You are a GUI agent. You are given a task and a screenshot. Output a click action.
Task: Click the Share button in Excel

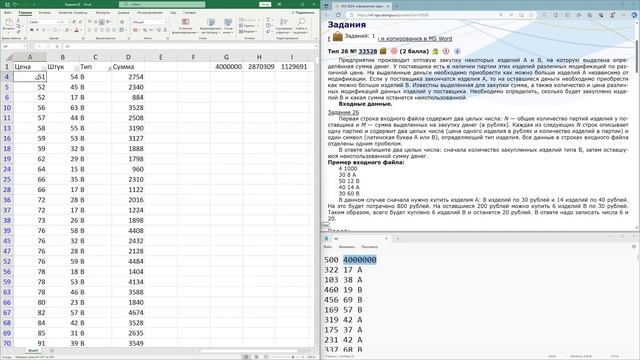coord(304,13)
